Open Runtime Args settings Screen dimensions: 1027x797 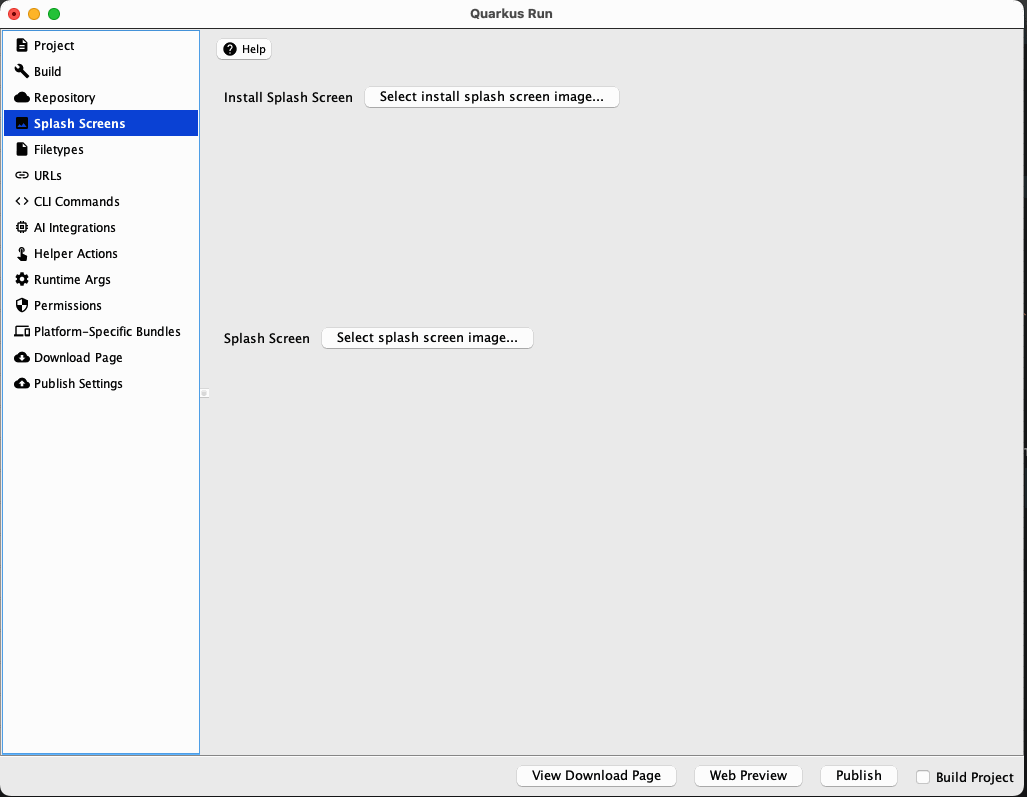pyautogui.click(x=101, y=280)
